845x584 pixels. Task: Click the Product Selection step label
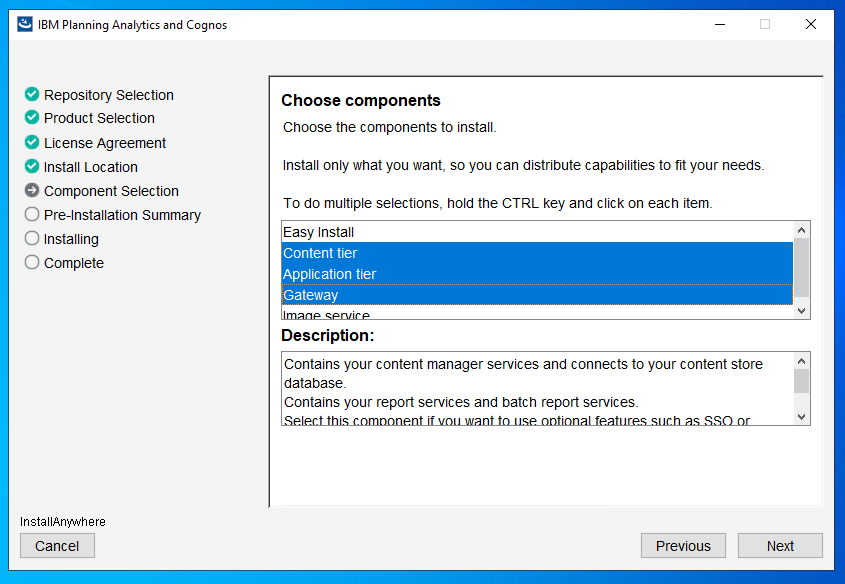[99, 118]
